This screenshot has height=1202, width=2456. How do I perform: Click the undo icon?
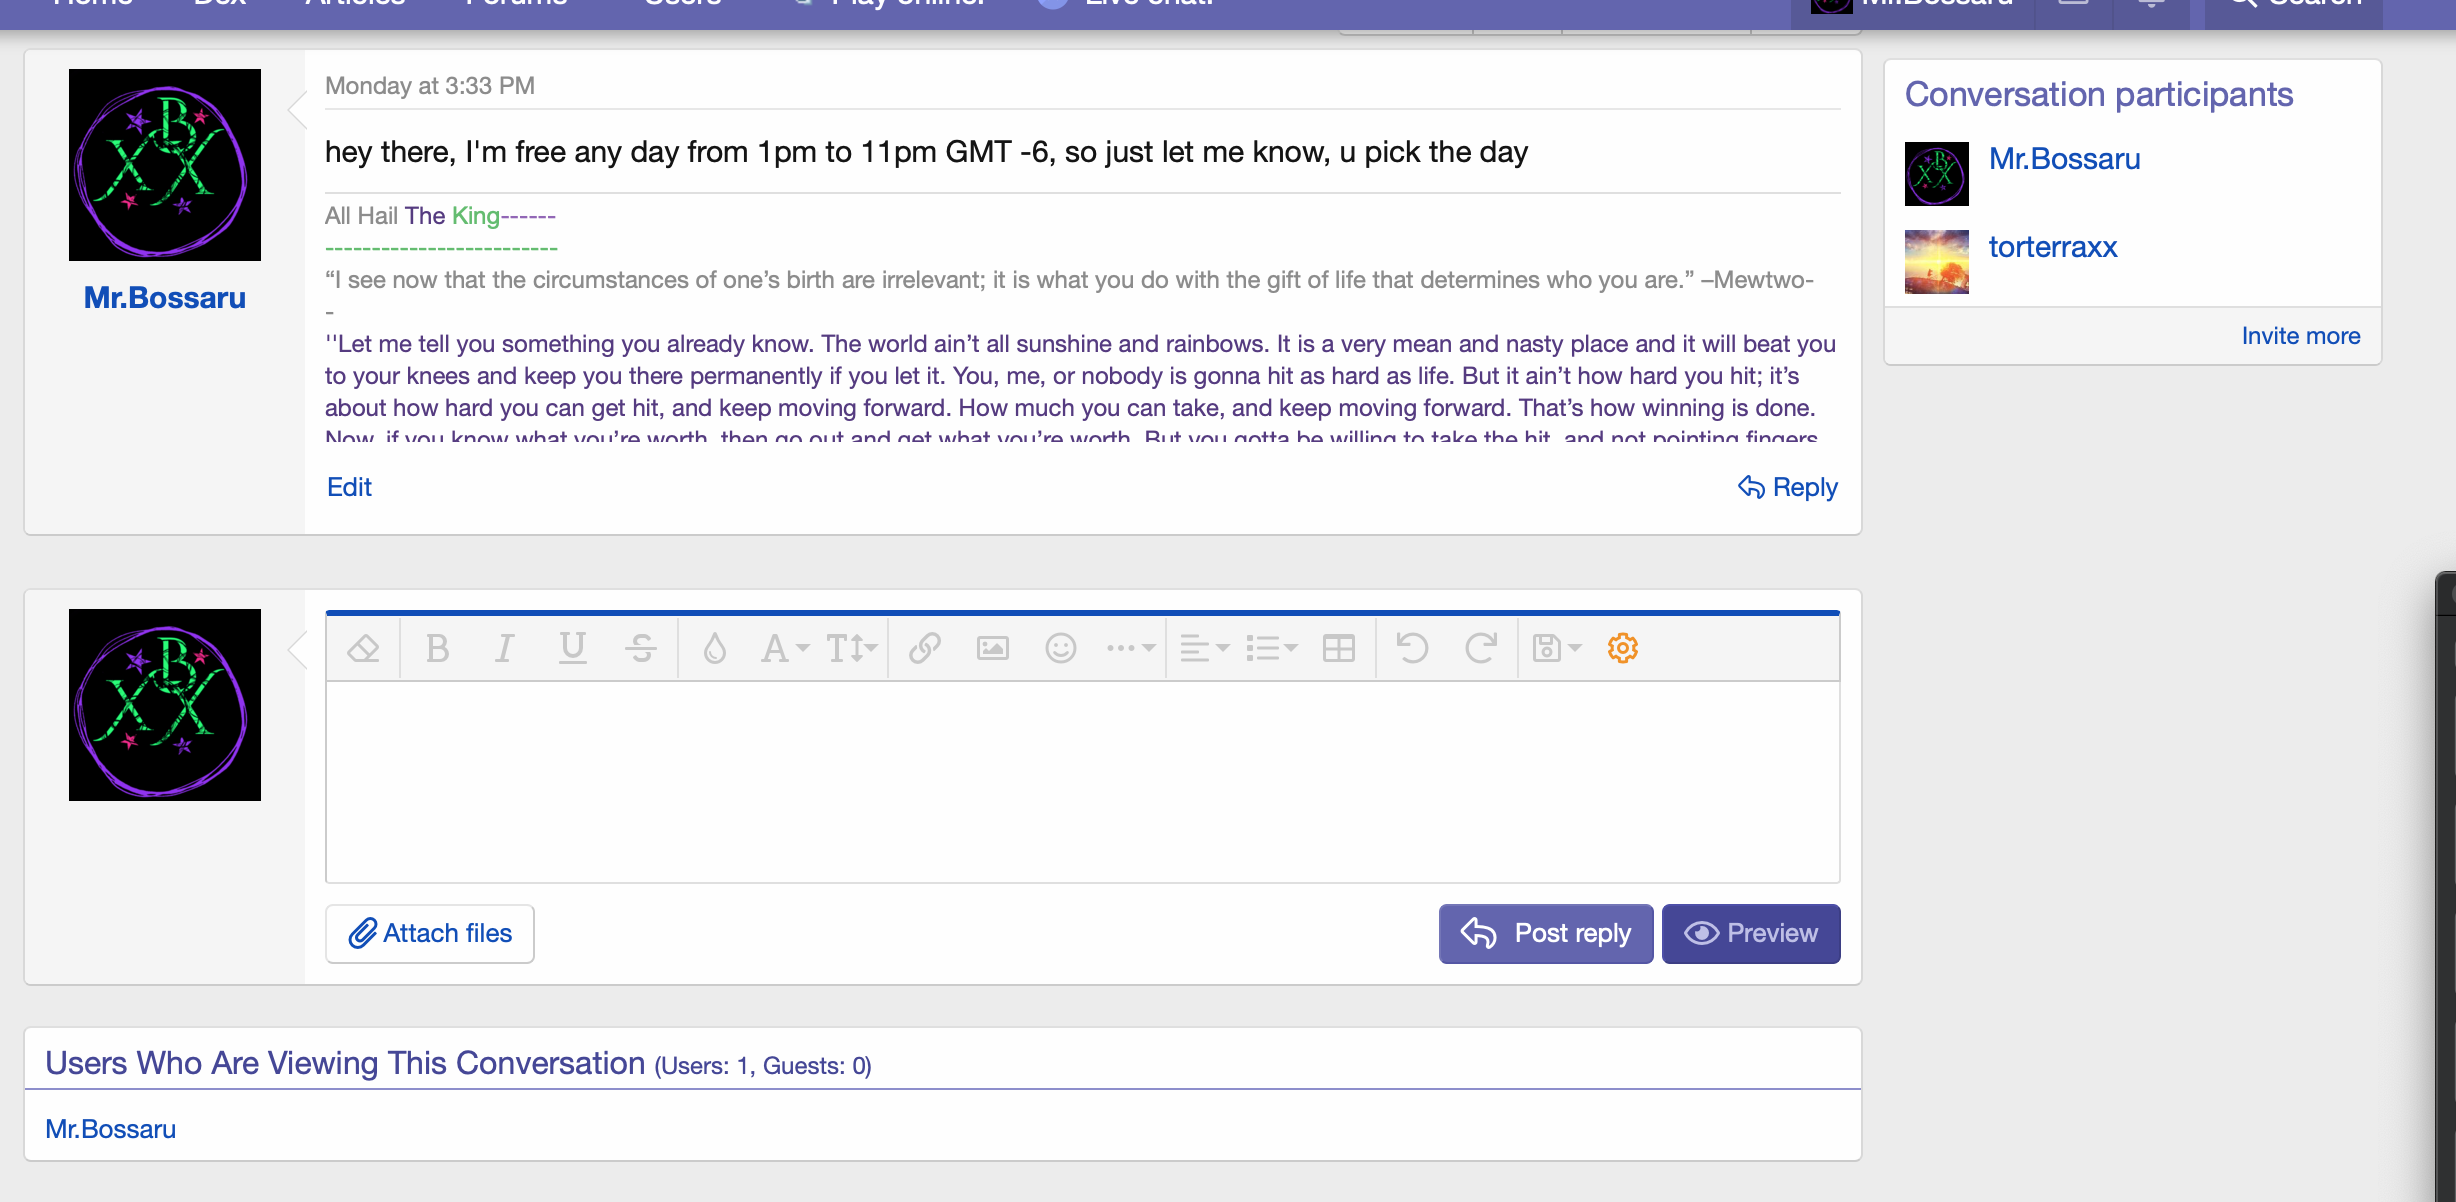pos(1412,649)
